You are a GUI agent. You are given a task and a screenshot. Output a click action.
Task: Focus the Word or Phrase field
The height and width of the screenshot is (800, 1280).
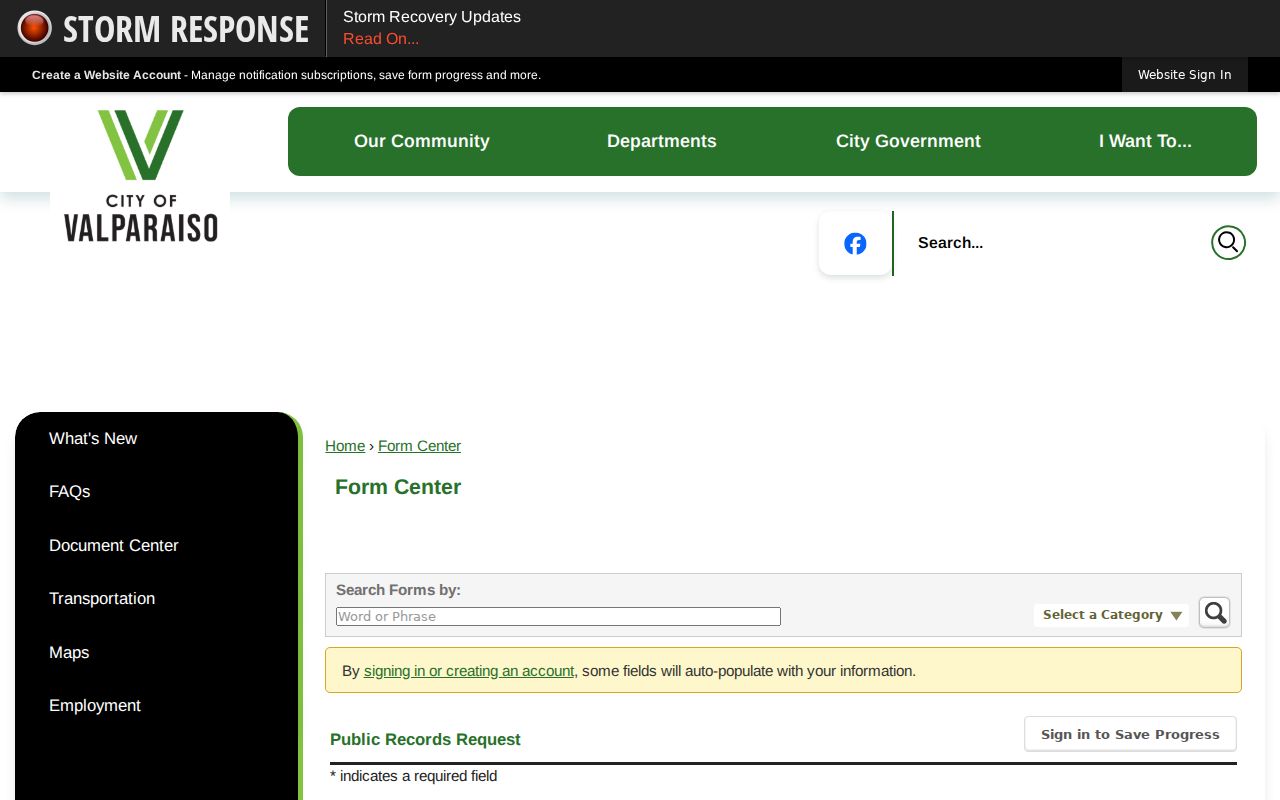558,617
